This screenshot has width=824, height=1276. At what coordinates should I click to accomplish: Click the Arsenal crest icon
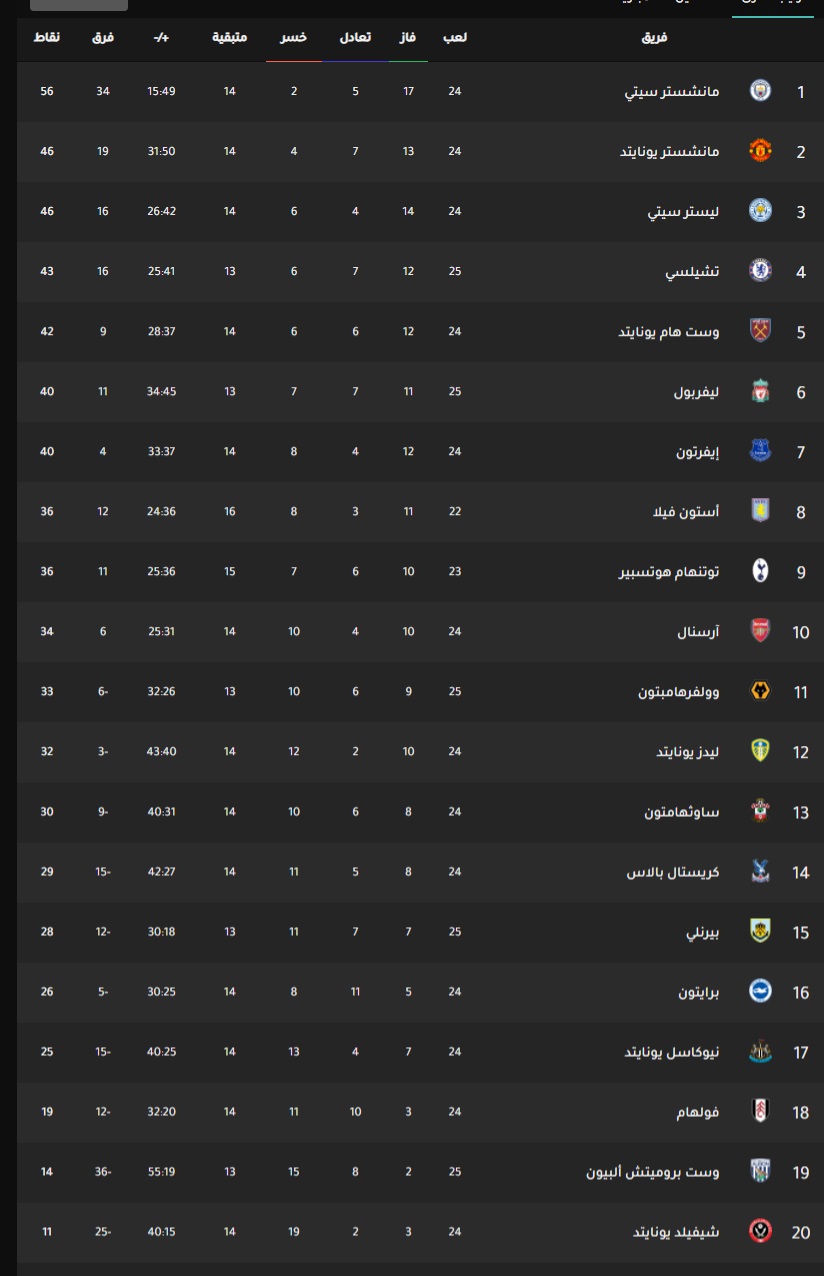click(761, 631)
